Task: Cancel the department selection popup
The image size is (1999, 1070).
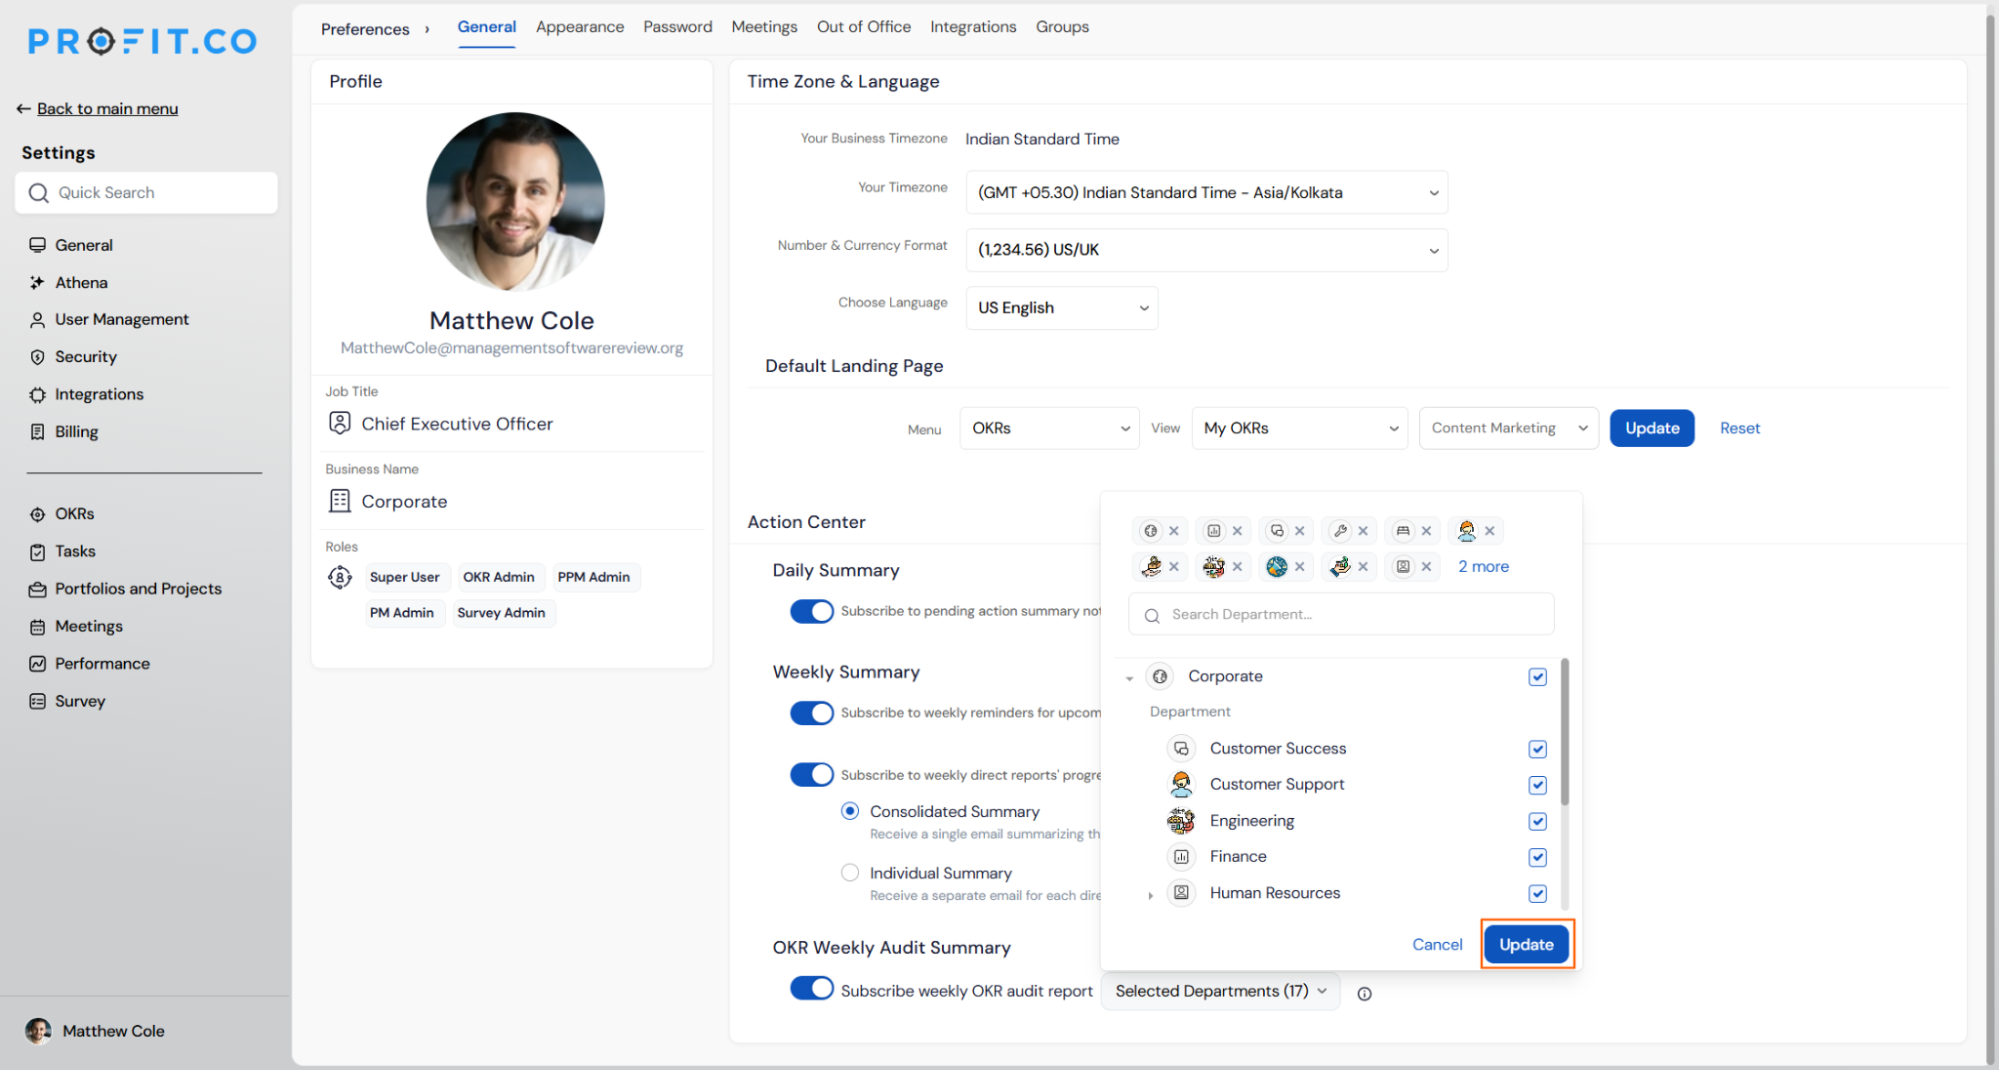Action: [x=1437, y=945]
